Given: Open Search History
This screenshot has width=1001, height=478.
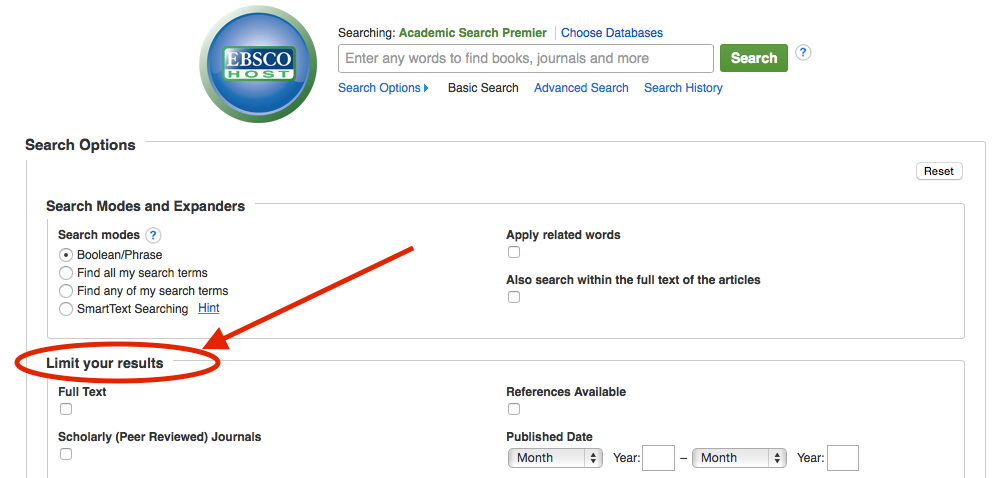Looking at the screenshot, I should [683, 88].
